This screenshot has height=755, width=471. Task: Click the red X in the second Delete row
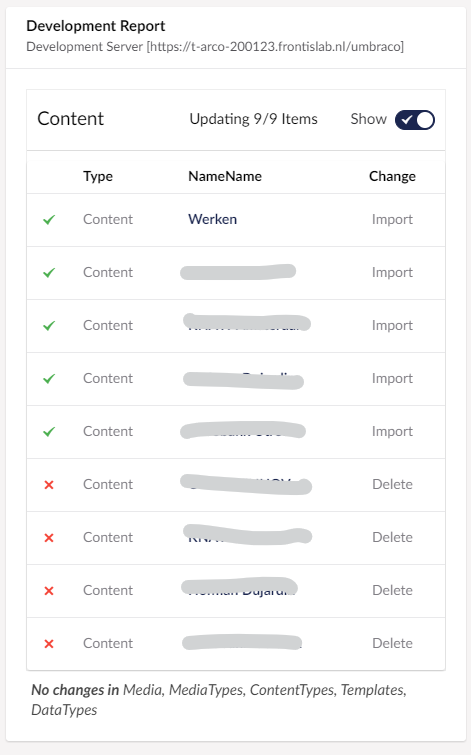[49, 538]
